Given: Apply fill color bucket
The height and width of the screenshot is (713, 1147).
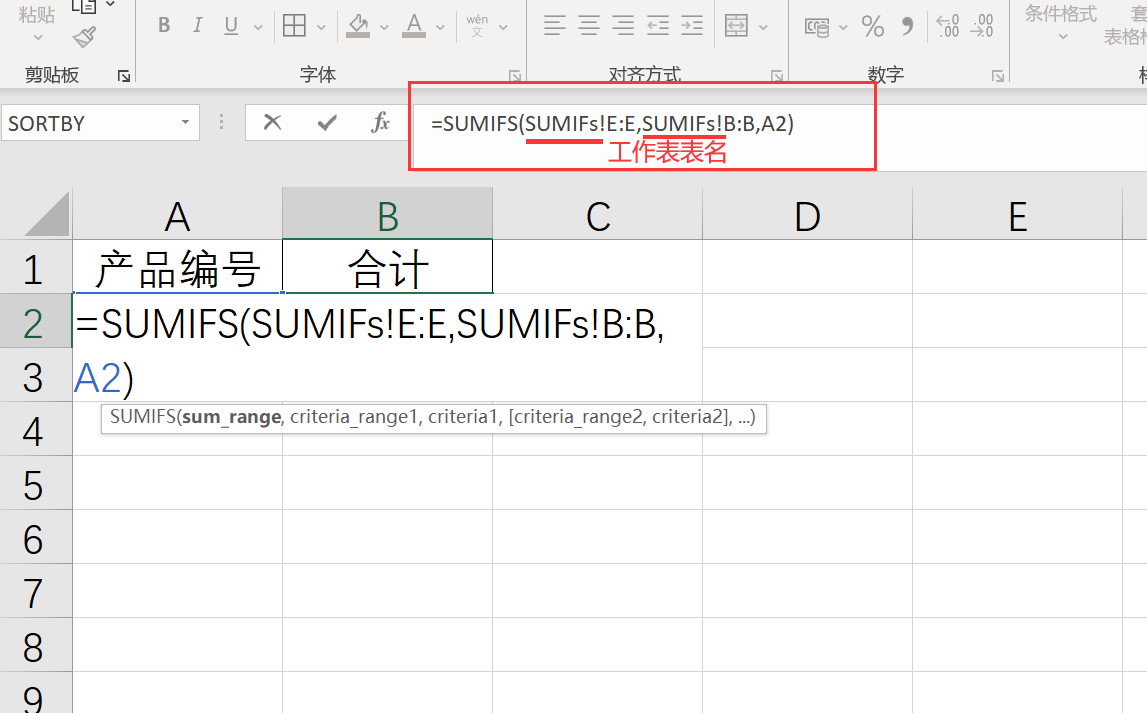Looking at the screenshot, I should (x=358, y=26).
